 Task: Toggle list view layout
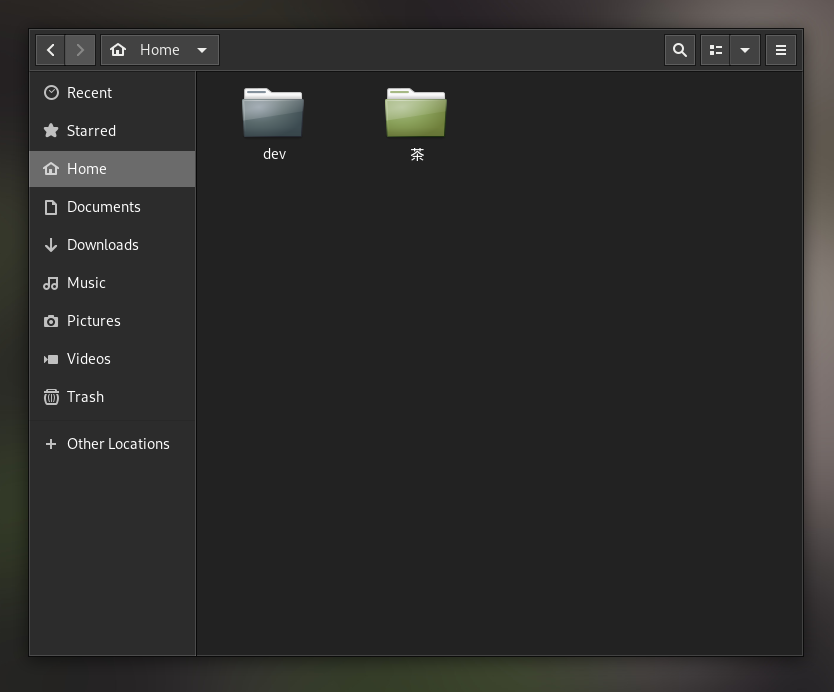[x=715, y=50]
